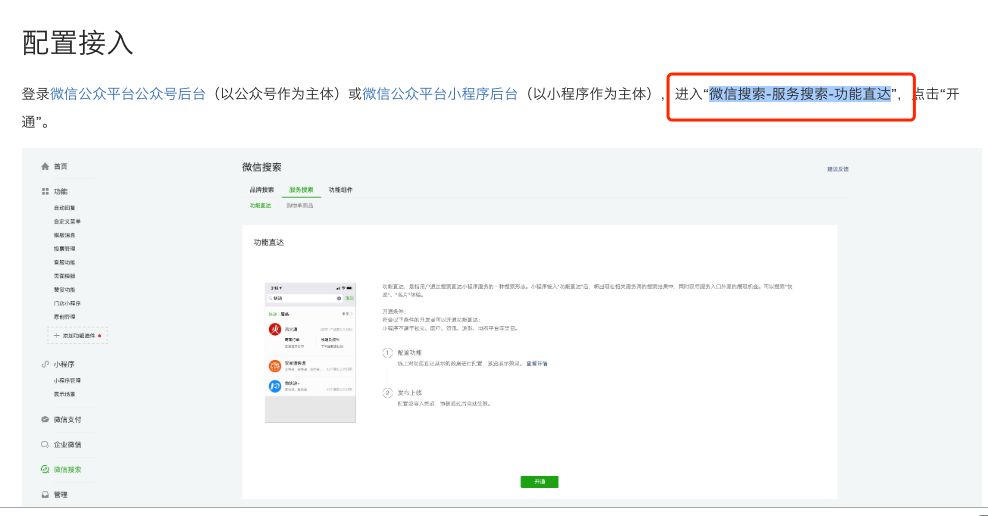Click the 企业微信 sidebar icon
Image resolution: width=988 pixels, height=516 pixels.
(x=45, y=444)
